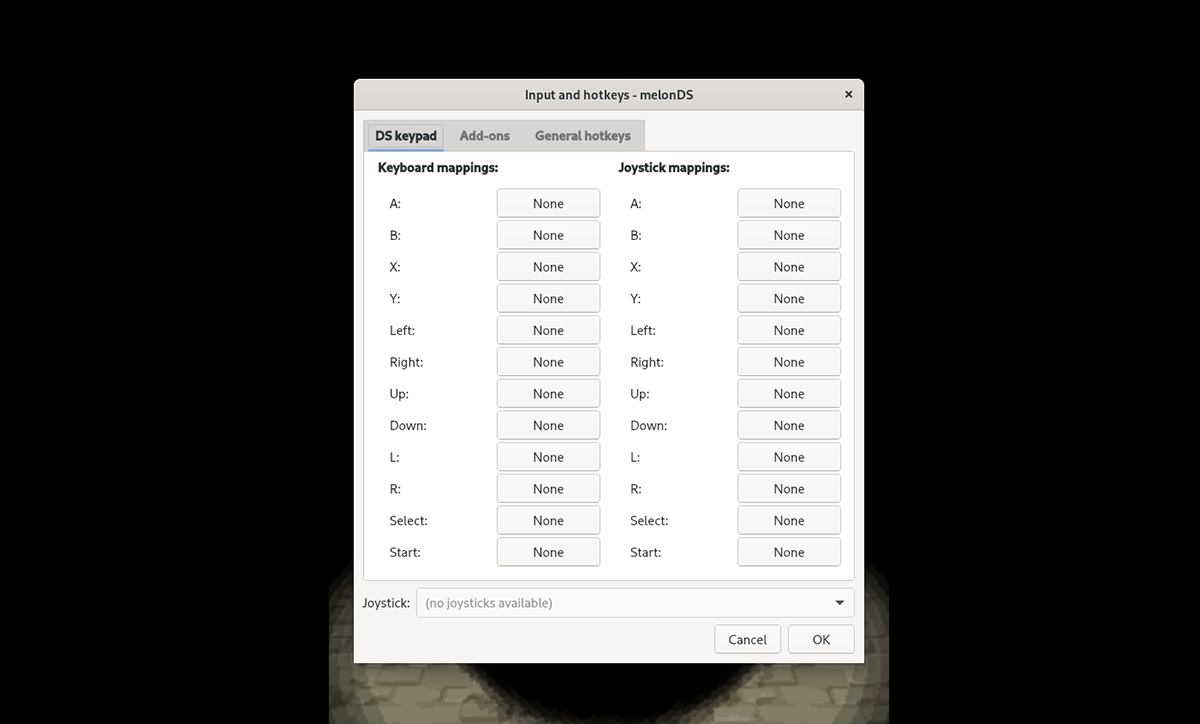Set joystick mapping for A button

[x=789, y=203]
